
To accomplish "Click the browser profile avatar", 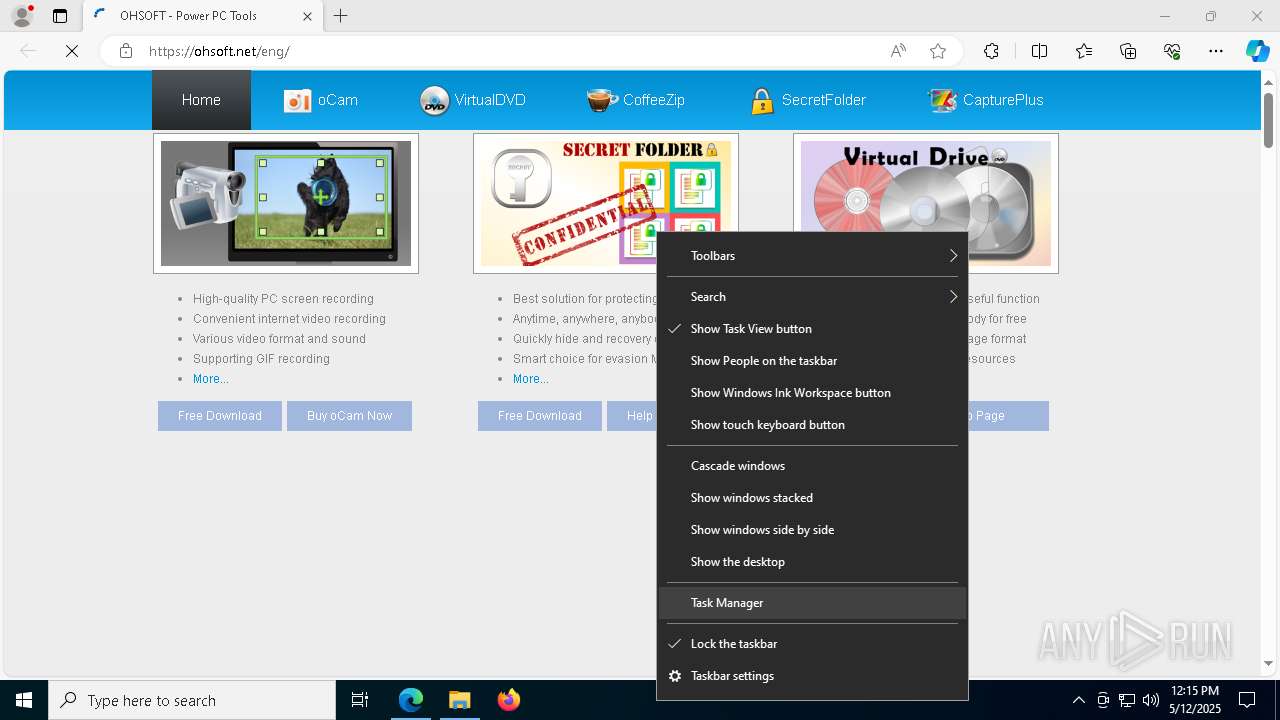I will coord(22,16).
